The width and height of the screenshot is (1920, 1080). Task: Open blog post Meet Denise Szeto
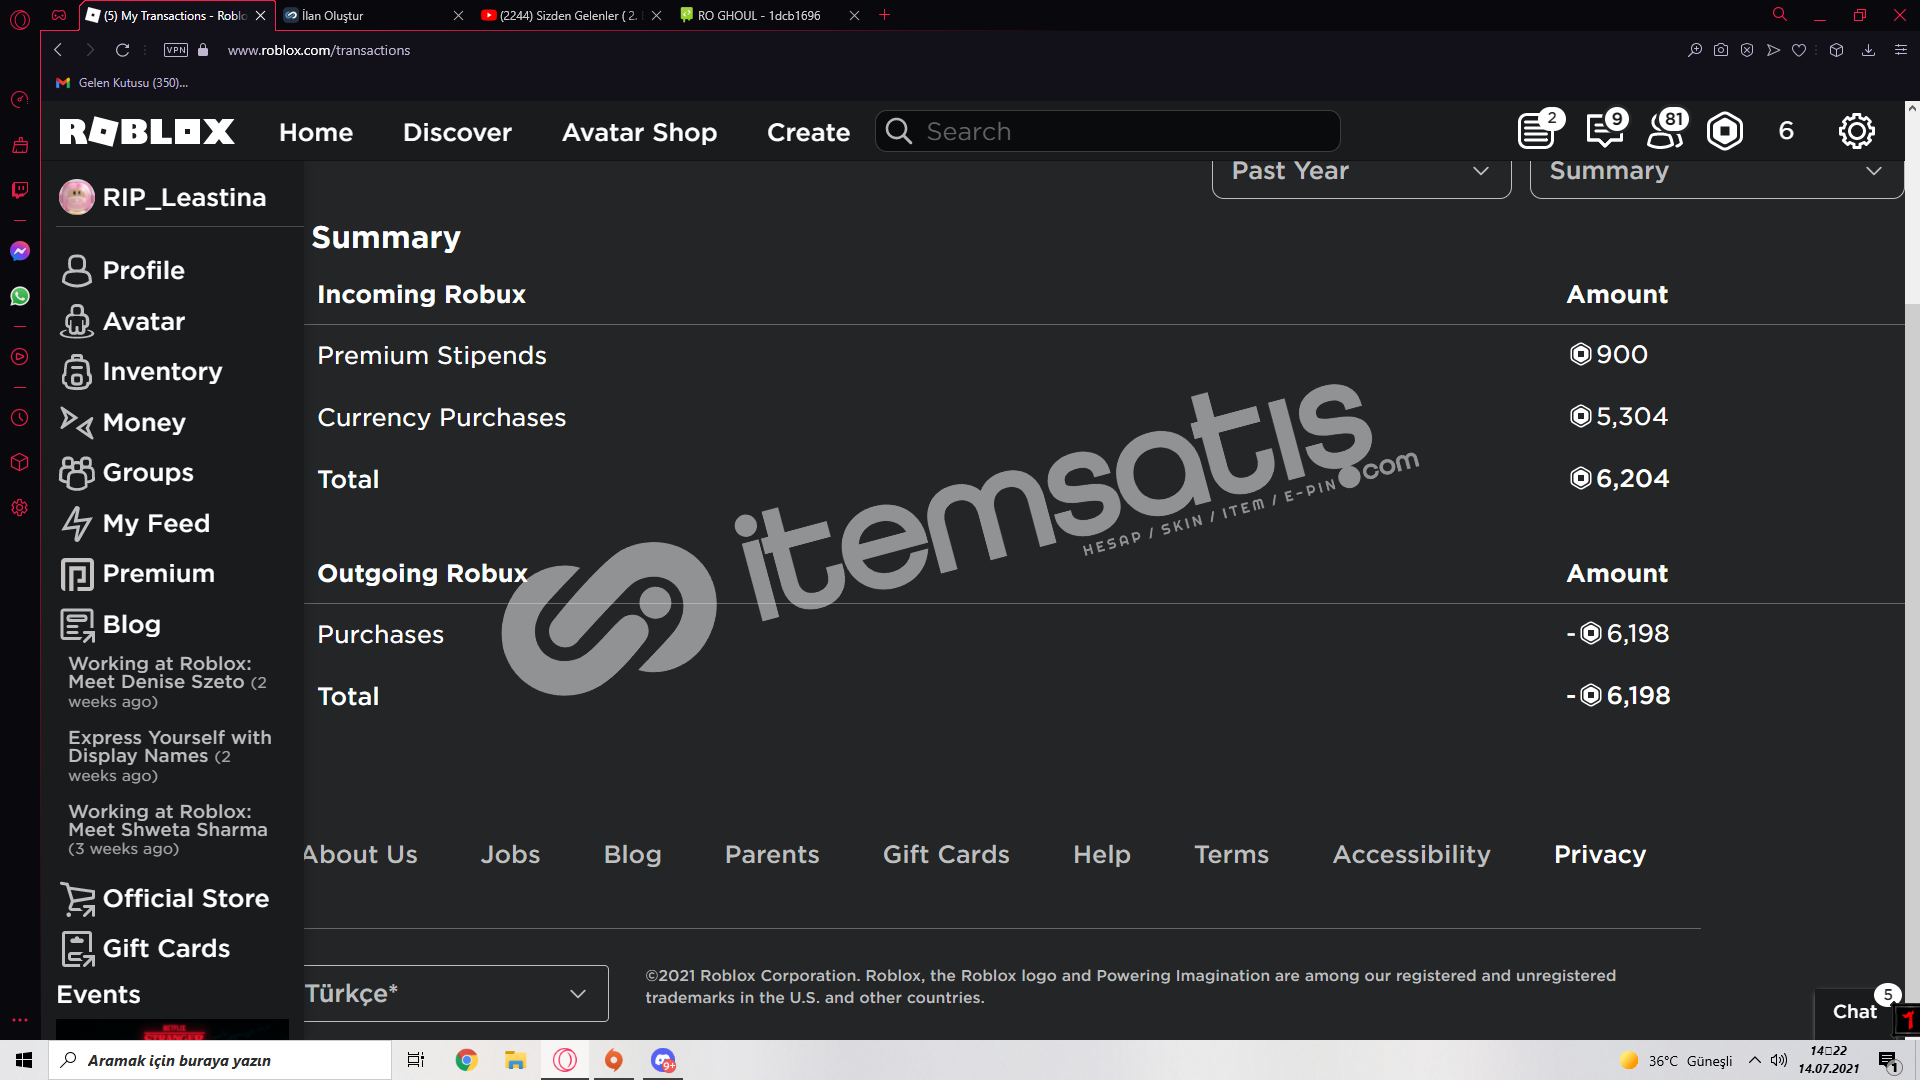point(167,682)
